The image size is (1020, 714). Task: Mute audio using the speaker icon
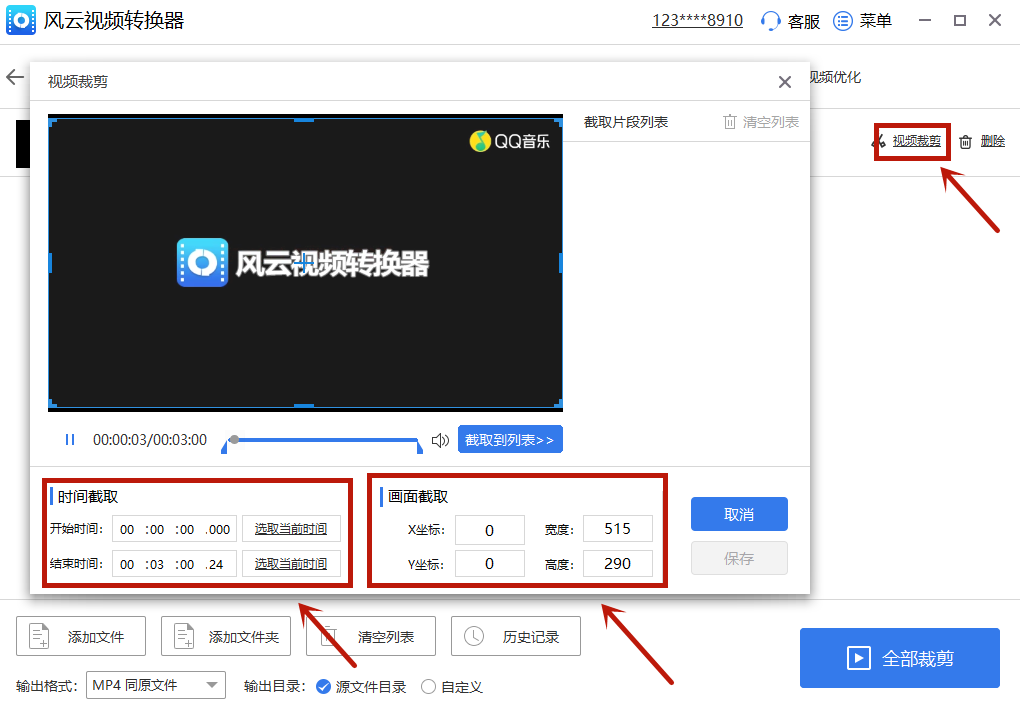[x=440, y=440]
